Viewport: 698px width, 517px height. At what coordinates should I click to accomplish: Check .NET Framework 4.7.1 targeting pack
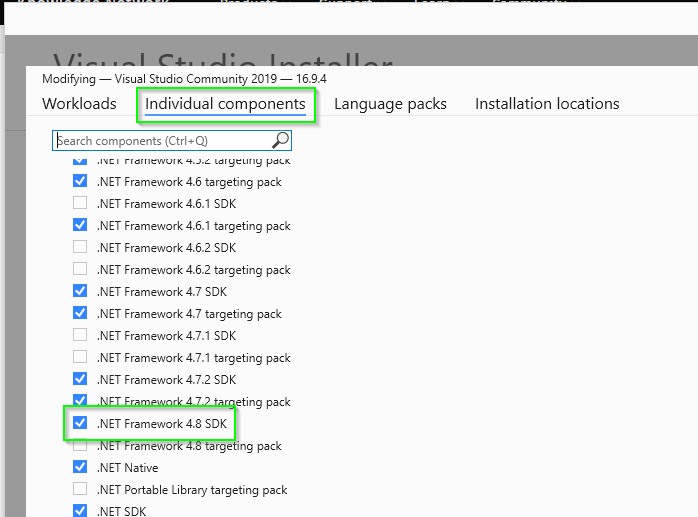click(80, 357)
